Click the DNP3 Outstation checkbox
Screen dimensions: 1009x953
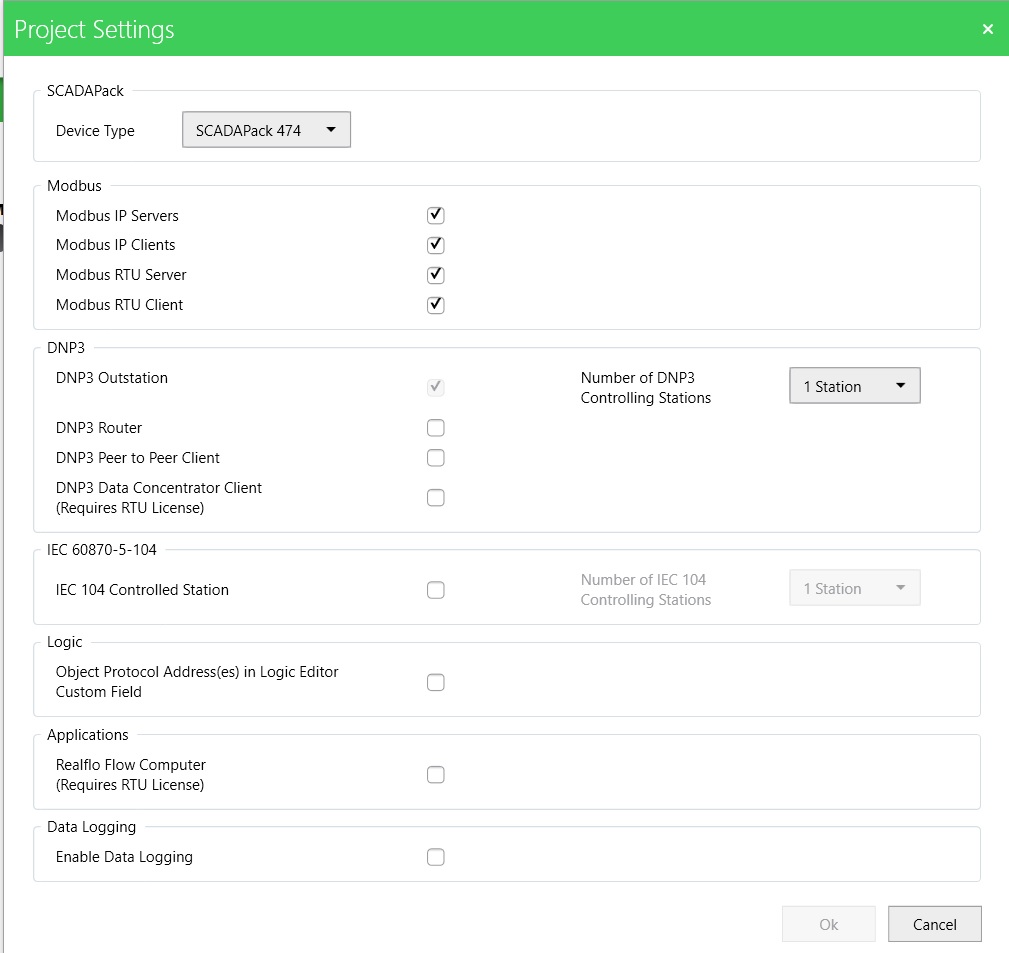pyautogui.click(x=436, y=387)
